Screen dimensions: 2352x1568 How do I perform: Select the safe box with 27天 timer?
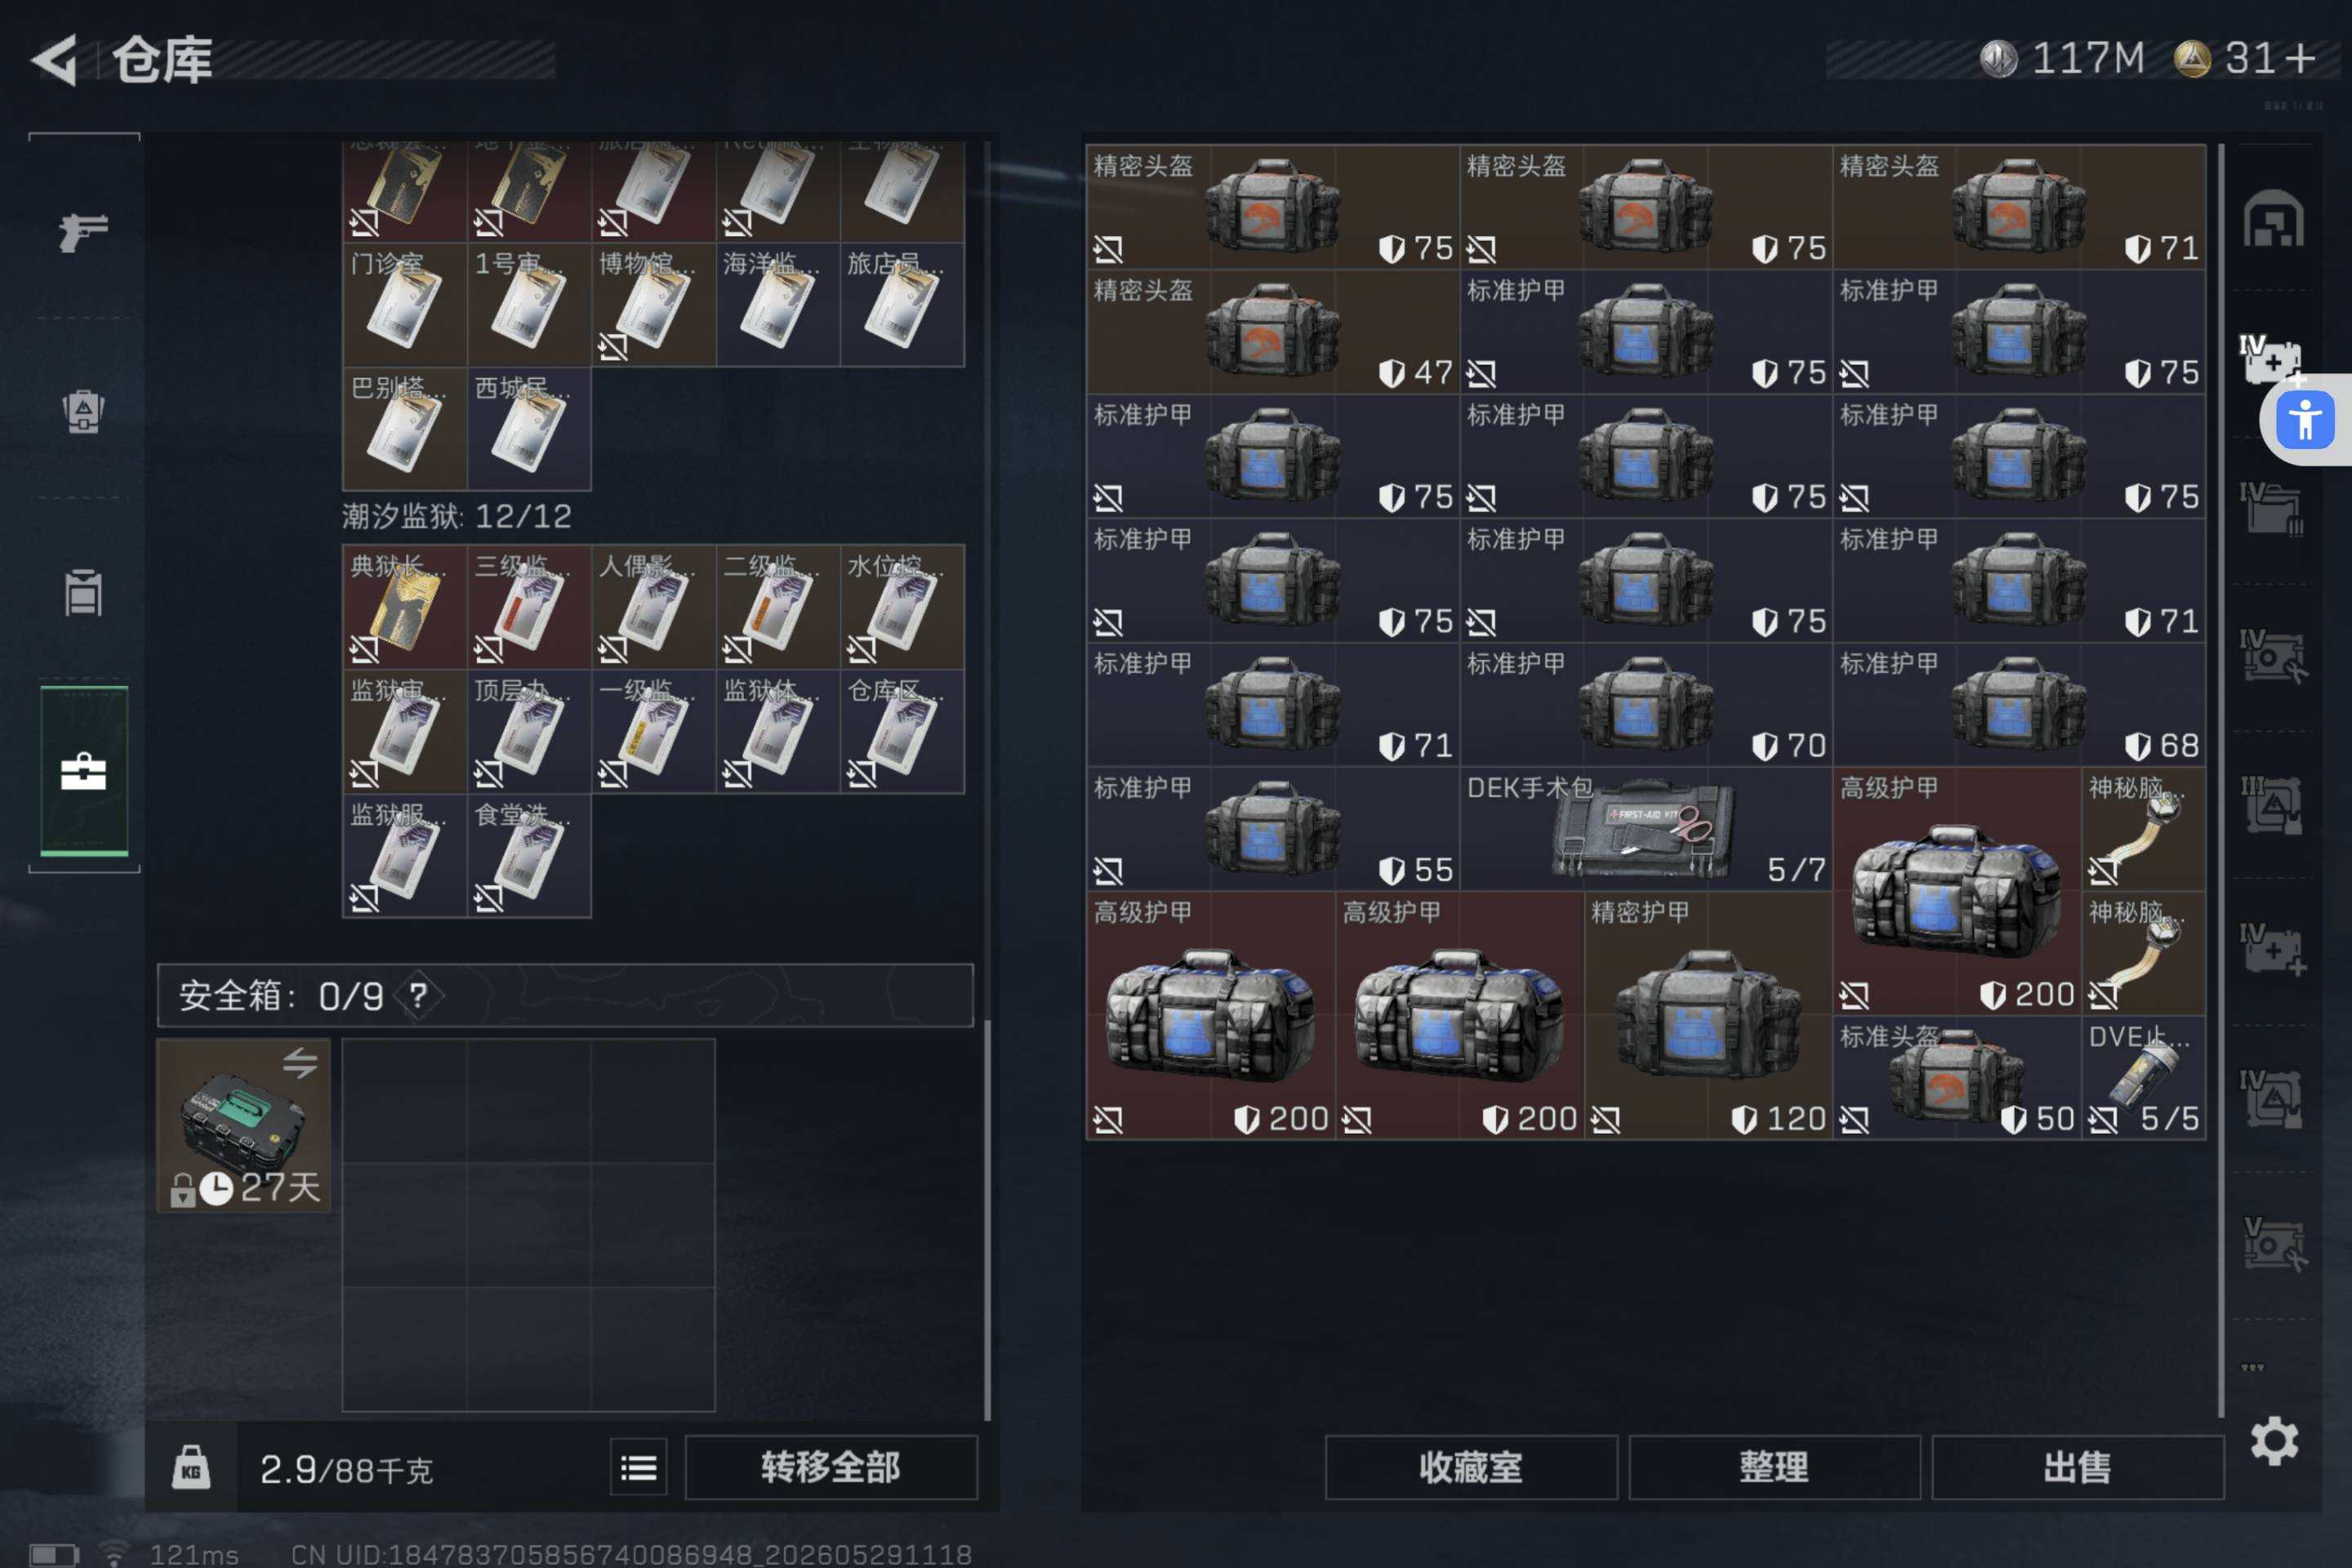(x=243, y=1125)
